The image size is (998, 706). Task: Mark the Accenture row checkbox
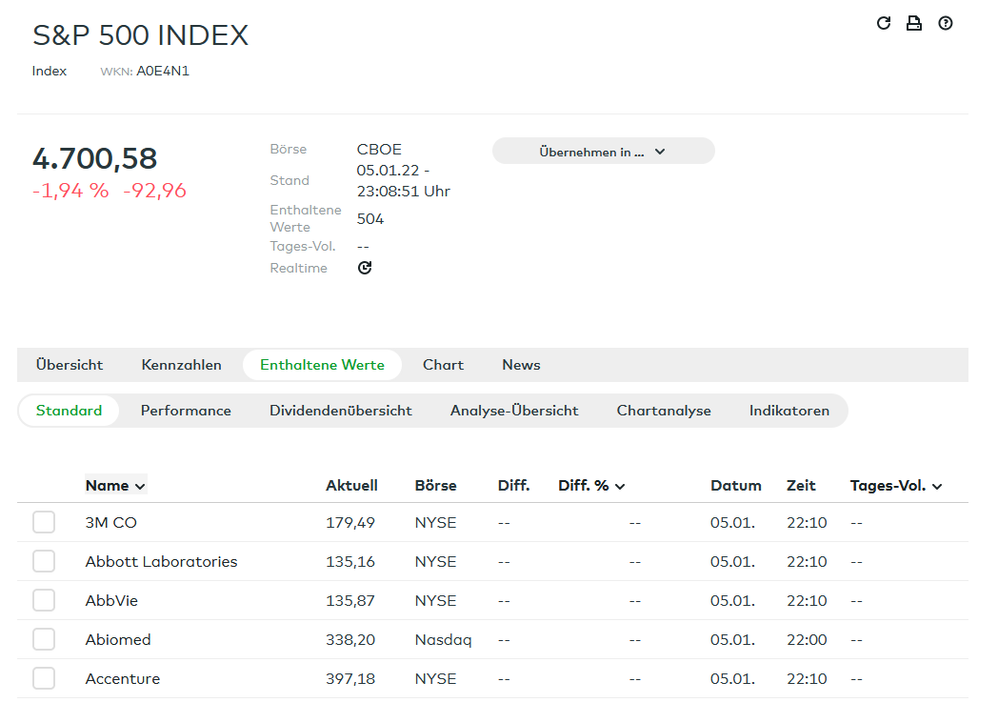[44, 679]
